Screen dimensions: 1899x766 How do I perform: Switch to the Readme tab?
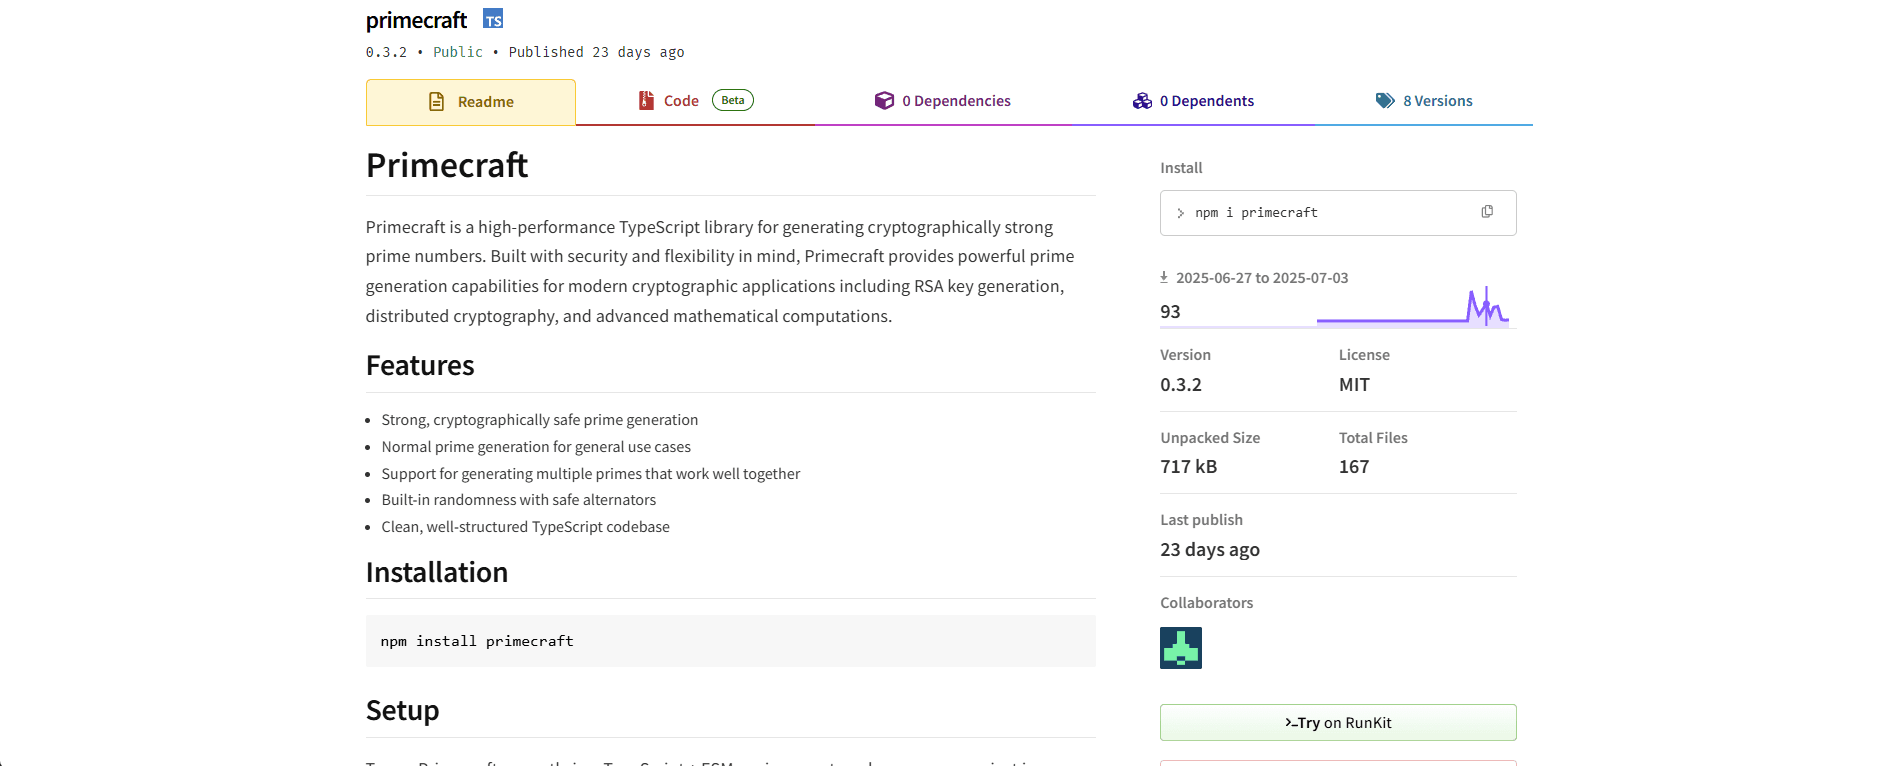[x=471, y=102]
